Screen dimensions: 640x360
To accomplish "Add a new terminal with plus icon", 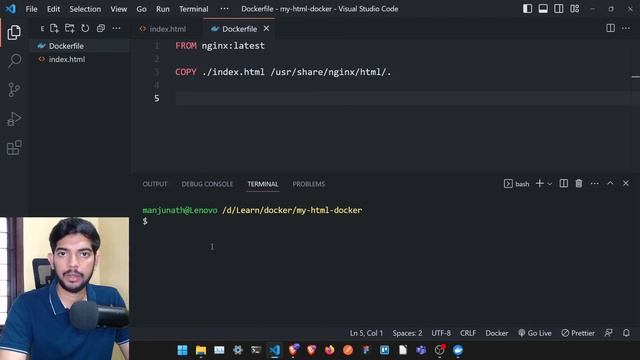I will [x=539, y=184].
